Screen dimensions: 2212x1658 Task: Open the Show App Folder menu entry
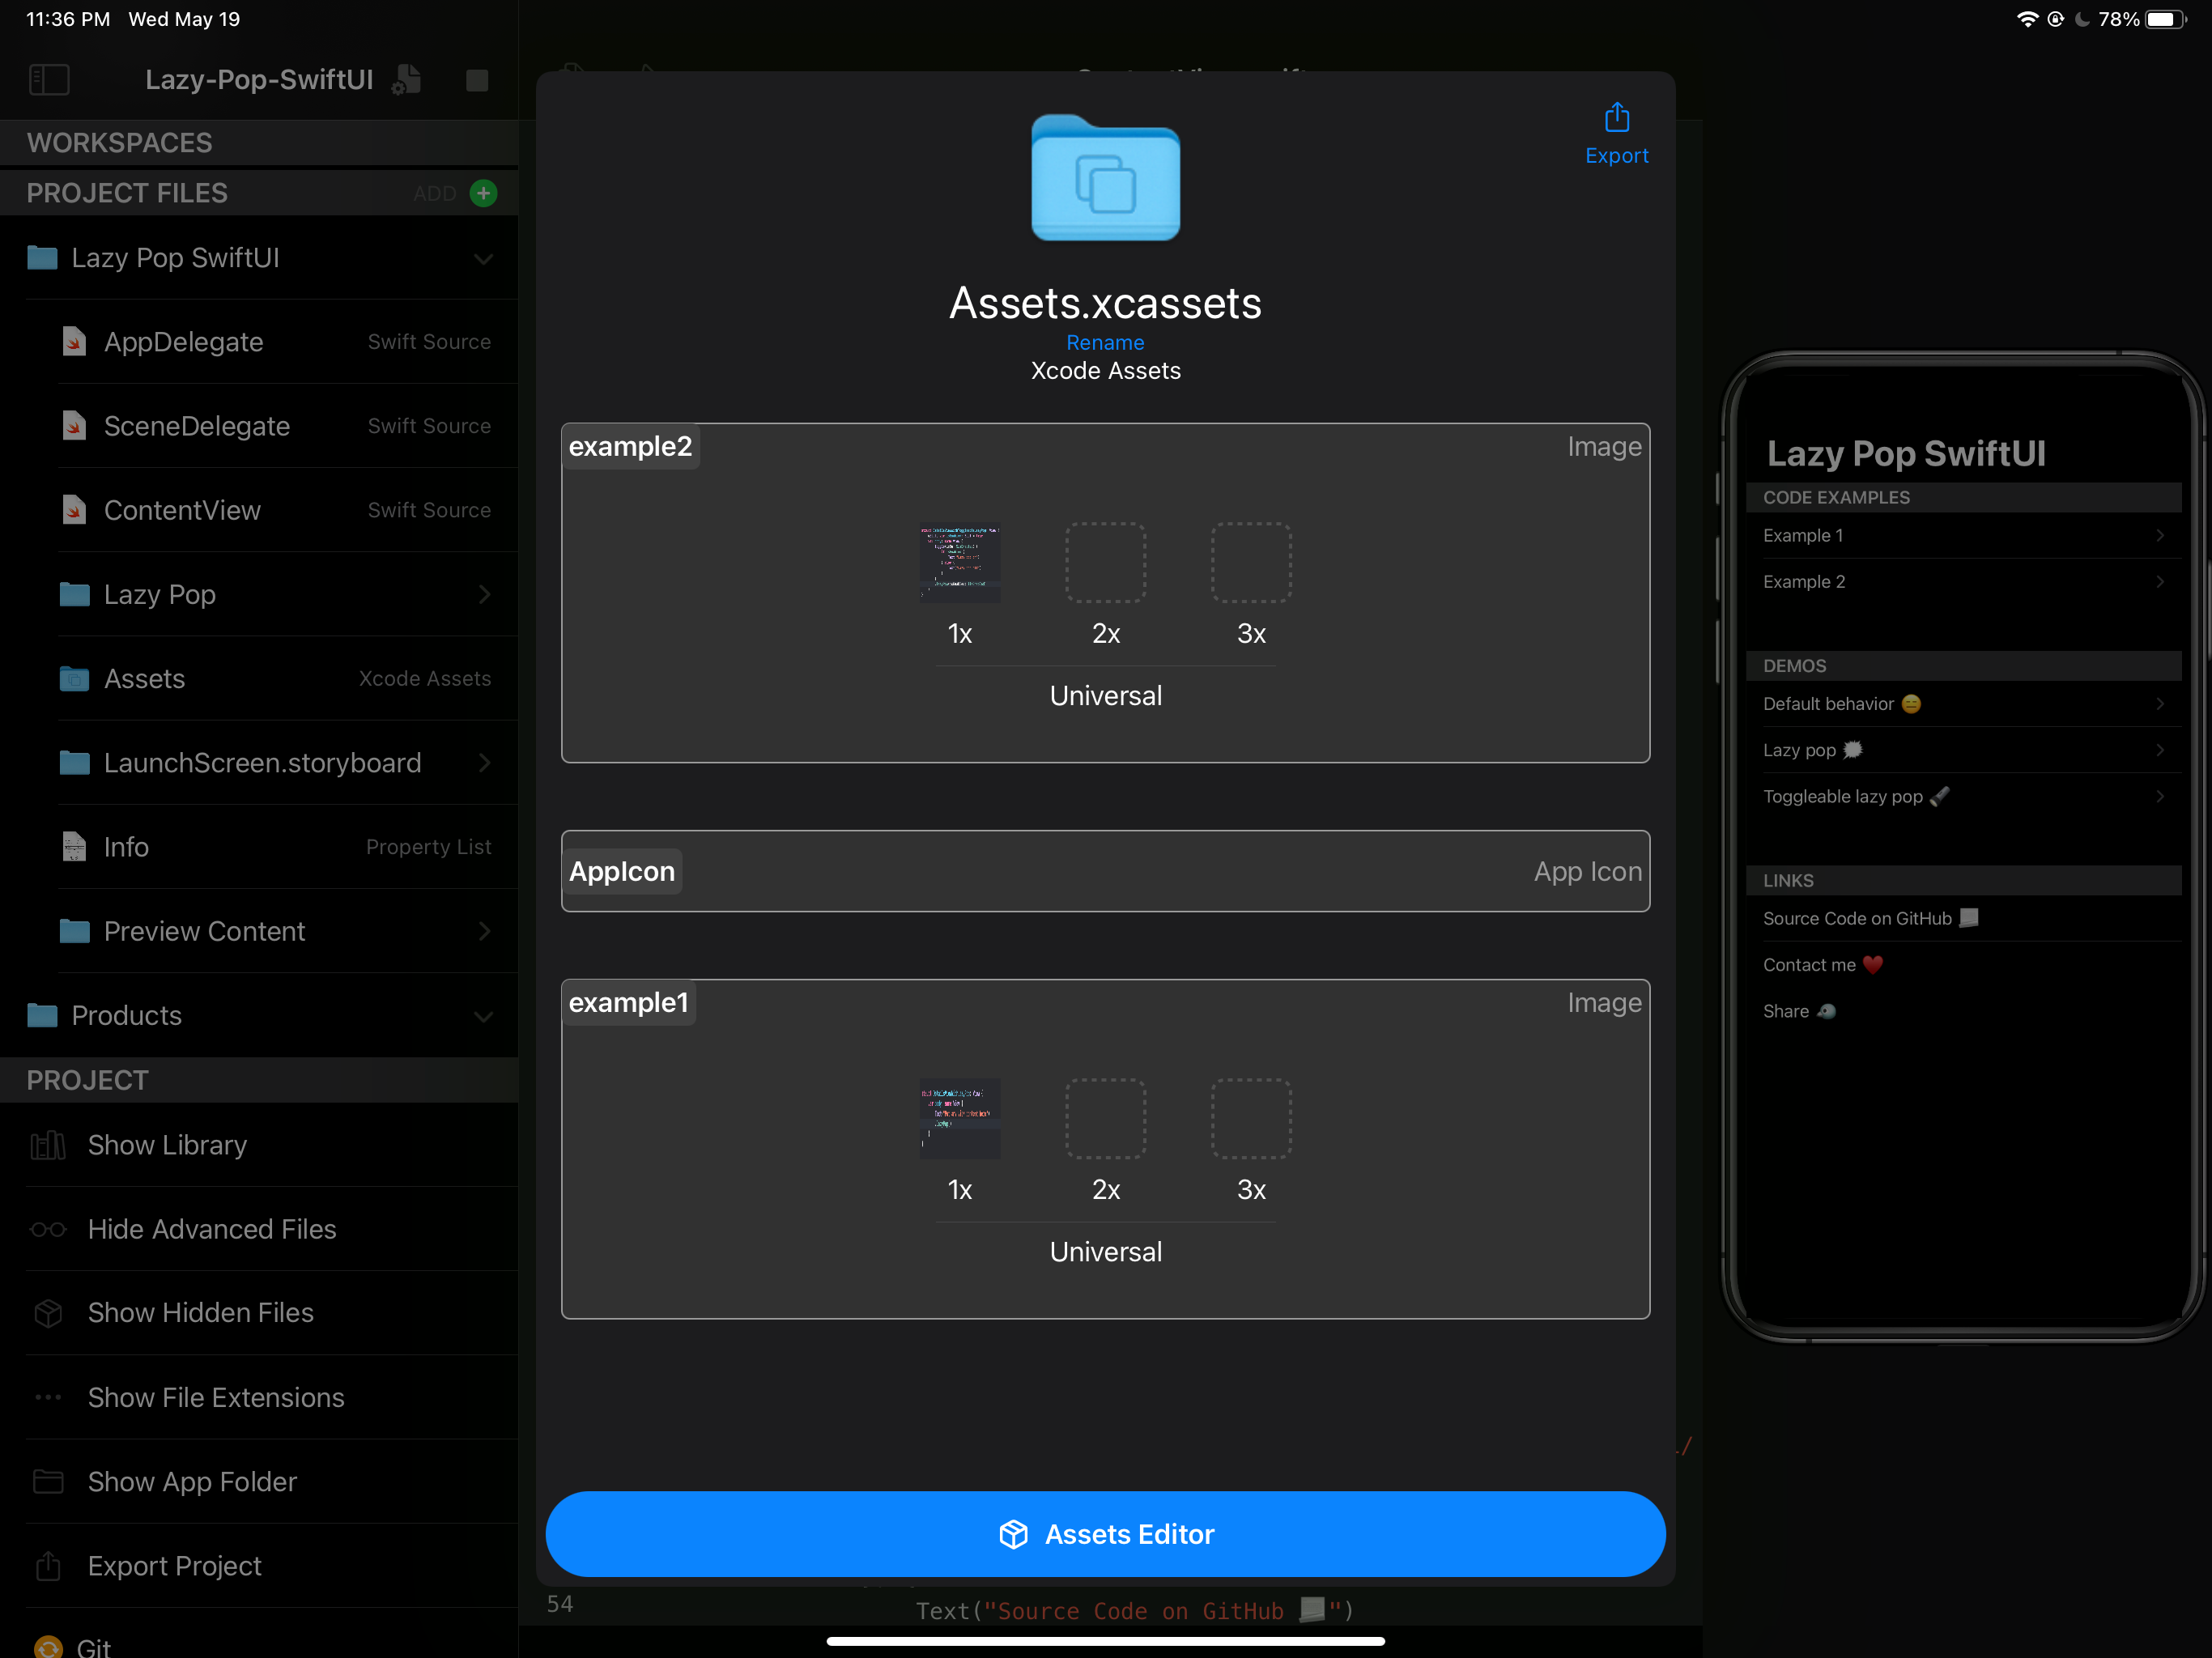coord(192,1482)
